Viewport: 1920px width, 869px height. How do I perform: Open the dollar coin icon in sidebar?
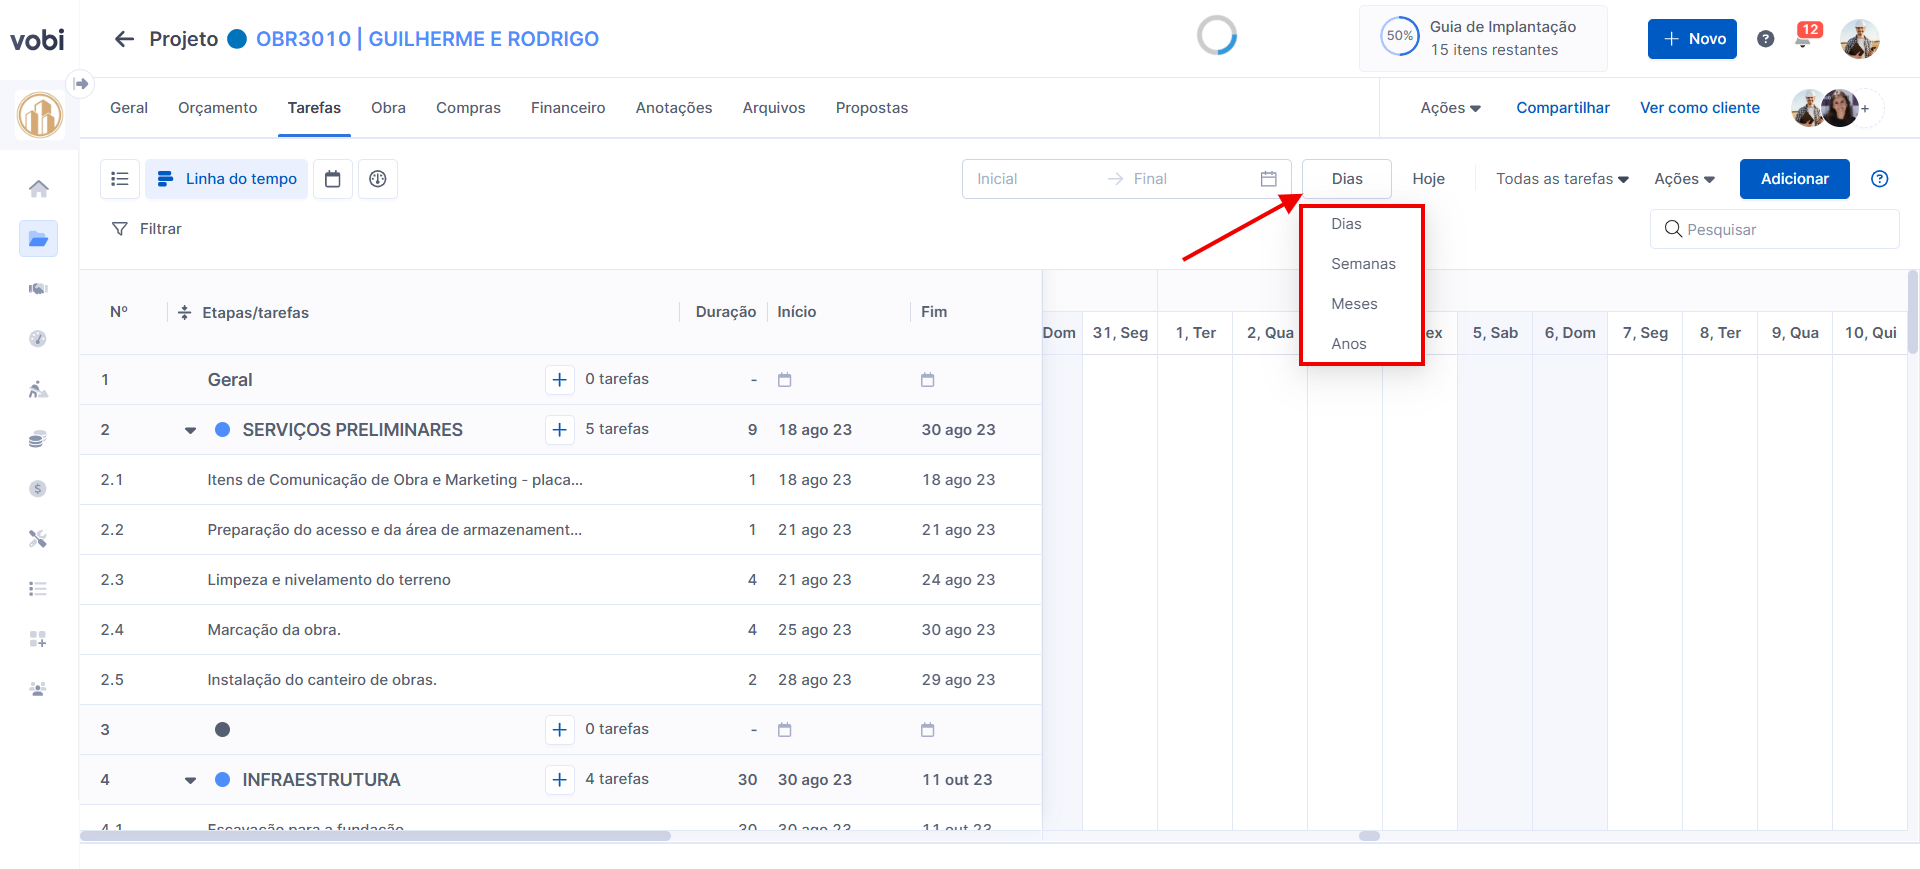point(38,489)
